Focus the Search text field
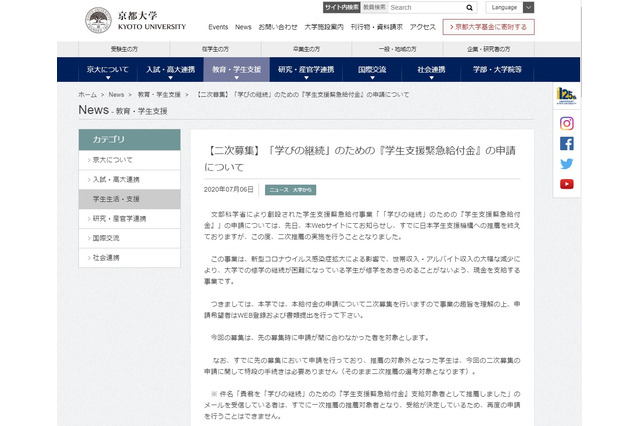Viewport: 640px width, 426px height. pos(426,7)
